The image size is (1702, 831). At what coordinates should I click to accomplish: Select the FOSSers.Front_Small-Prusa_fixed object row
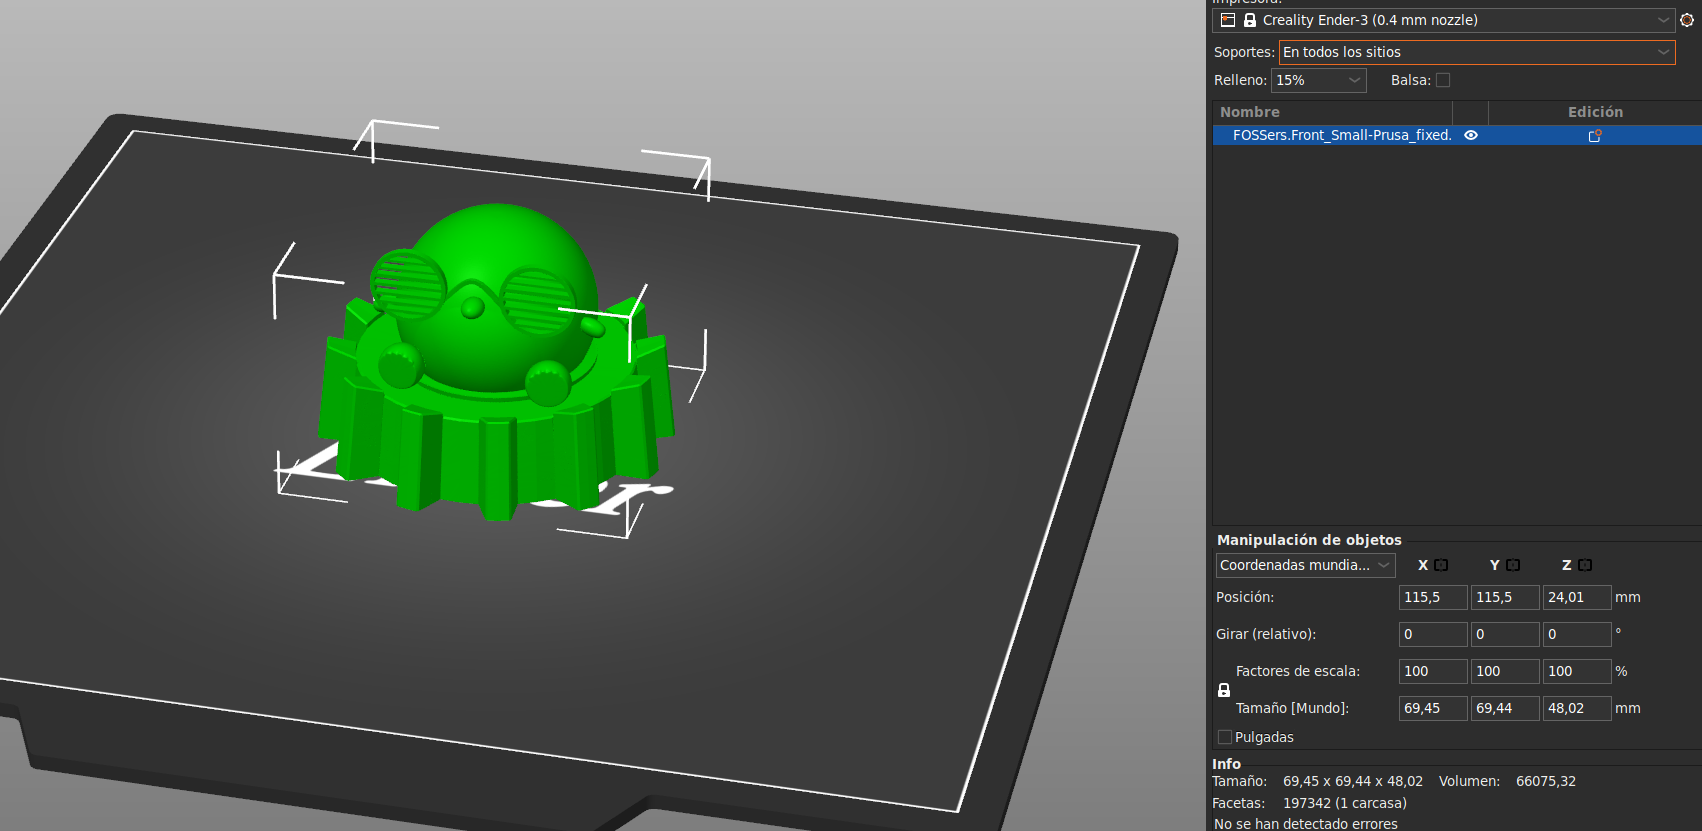(x=1457, y=135)
